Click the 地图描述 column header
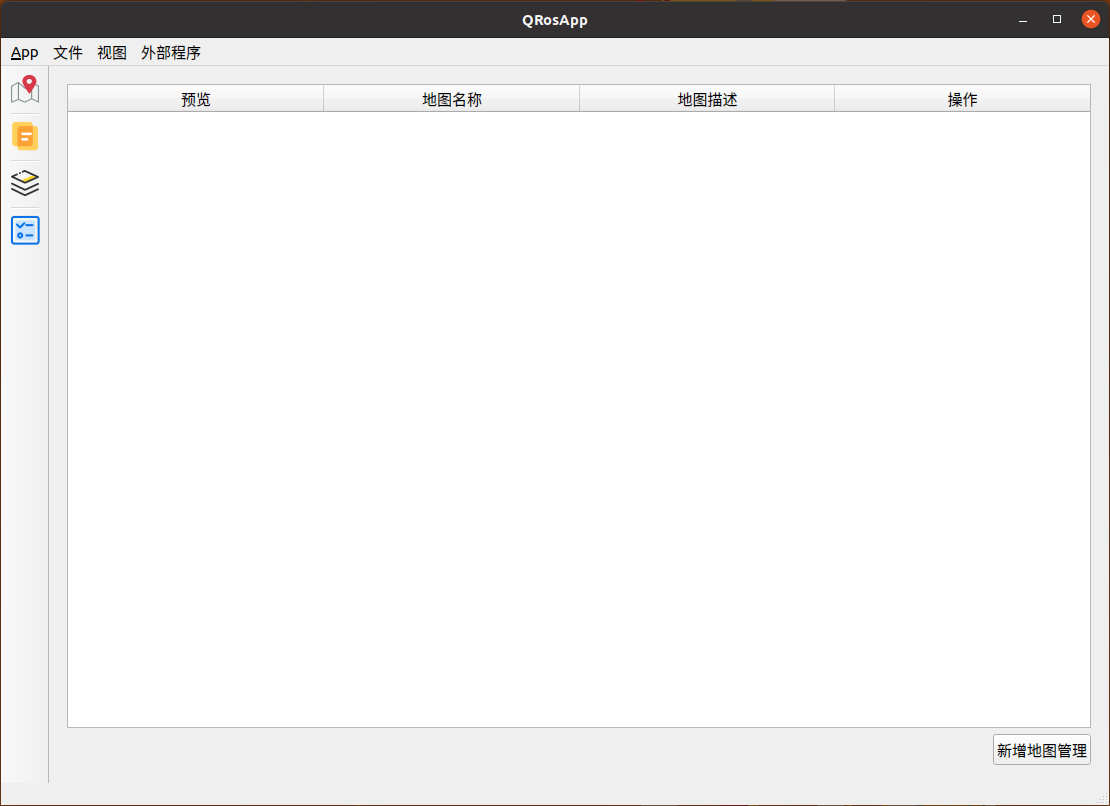The height and width of the screenshot is (806, 1110). point(707,99)
